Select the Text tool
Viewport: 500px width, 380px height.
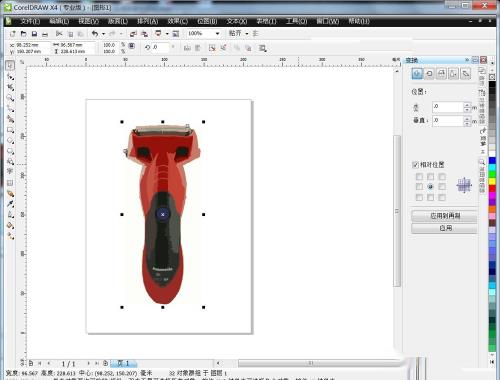tap(10, 171)
